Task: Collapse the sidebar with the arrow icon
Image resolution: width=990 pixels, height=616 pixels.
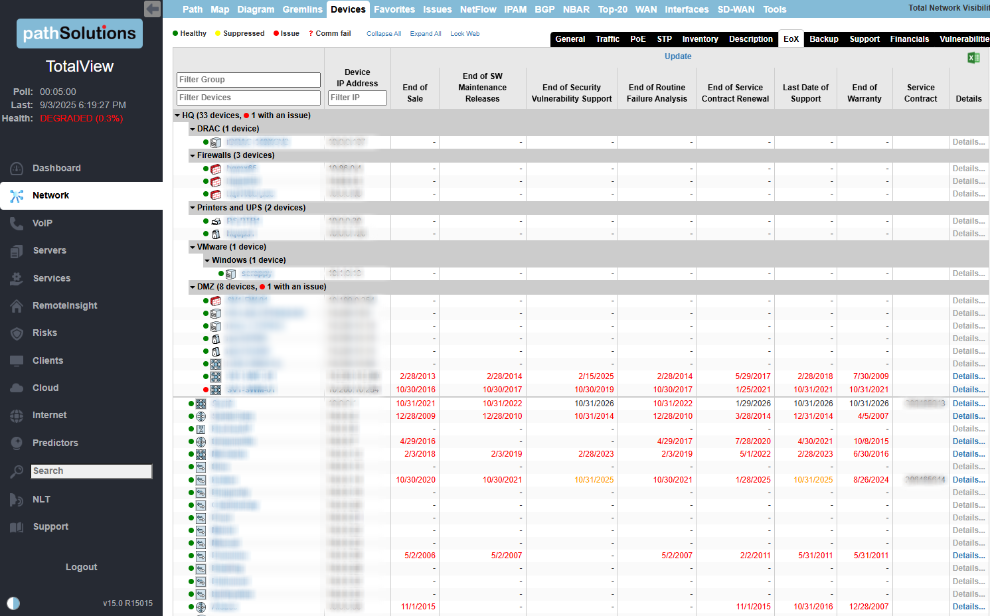Action: [x=152, y=8]
